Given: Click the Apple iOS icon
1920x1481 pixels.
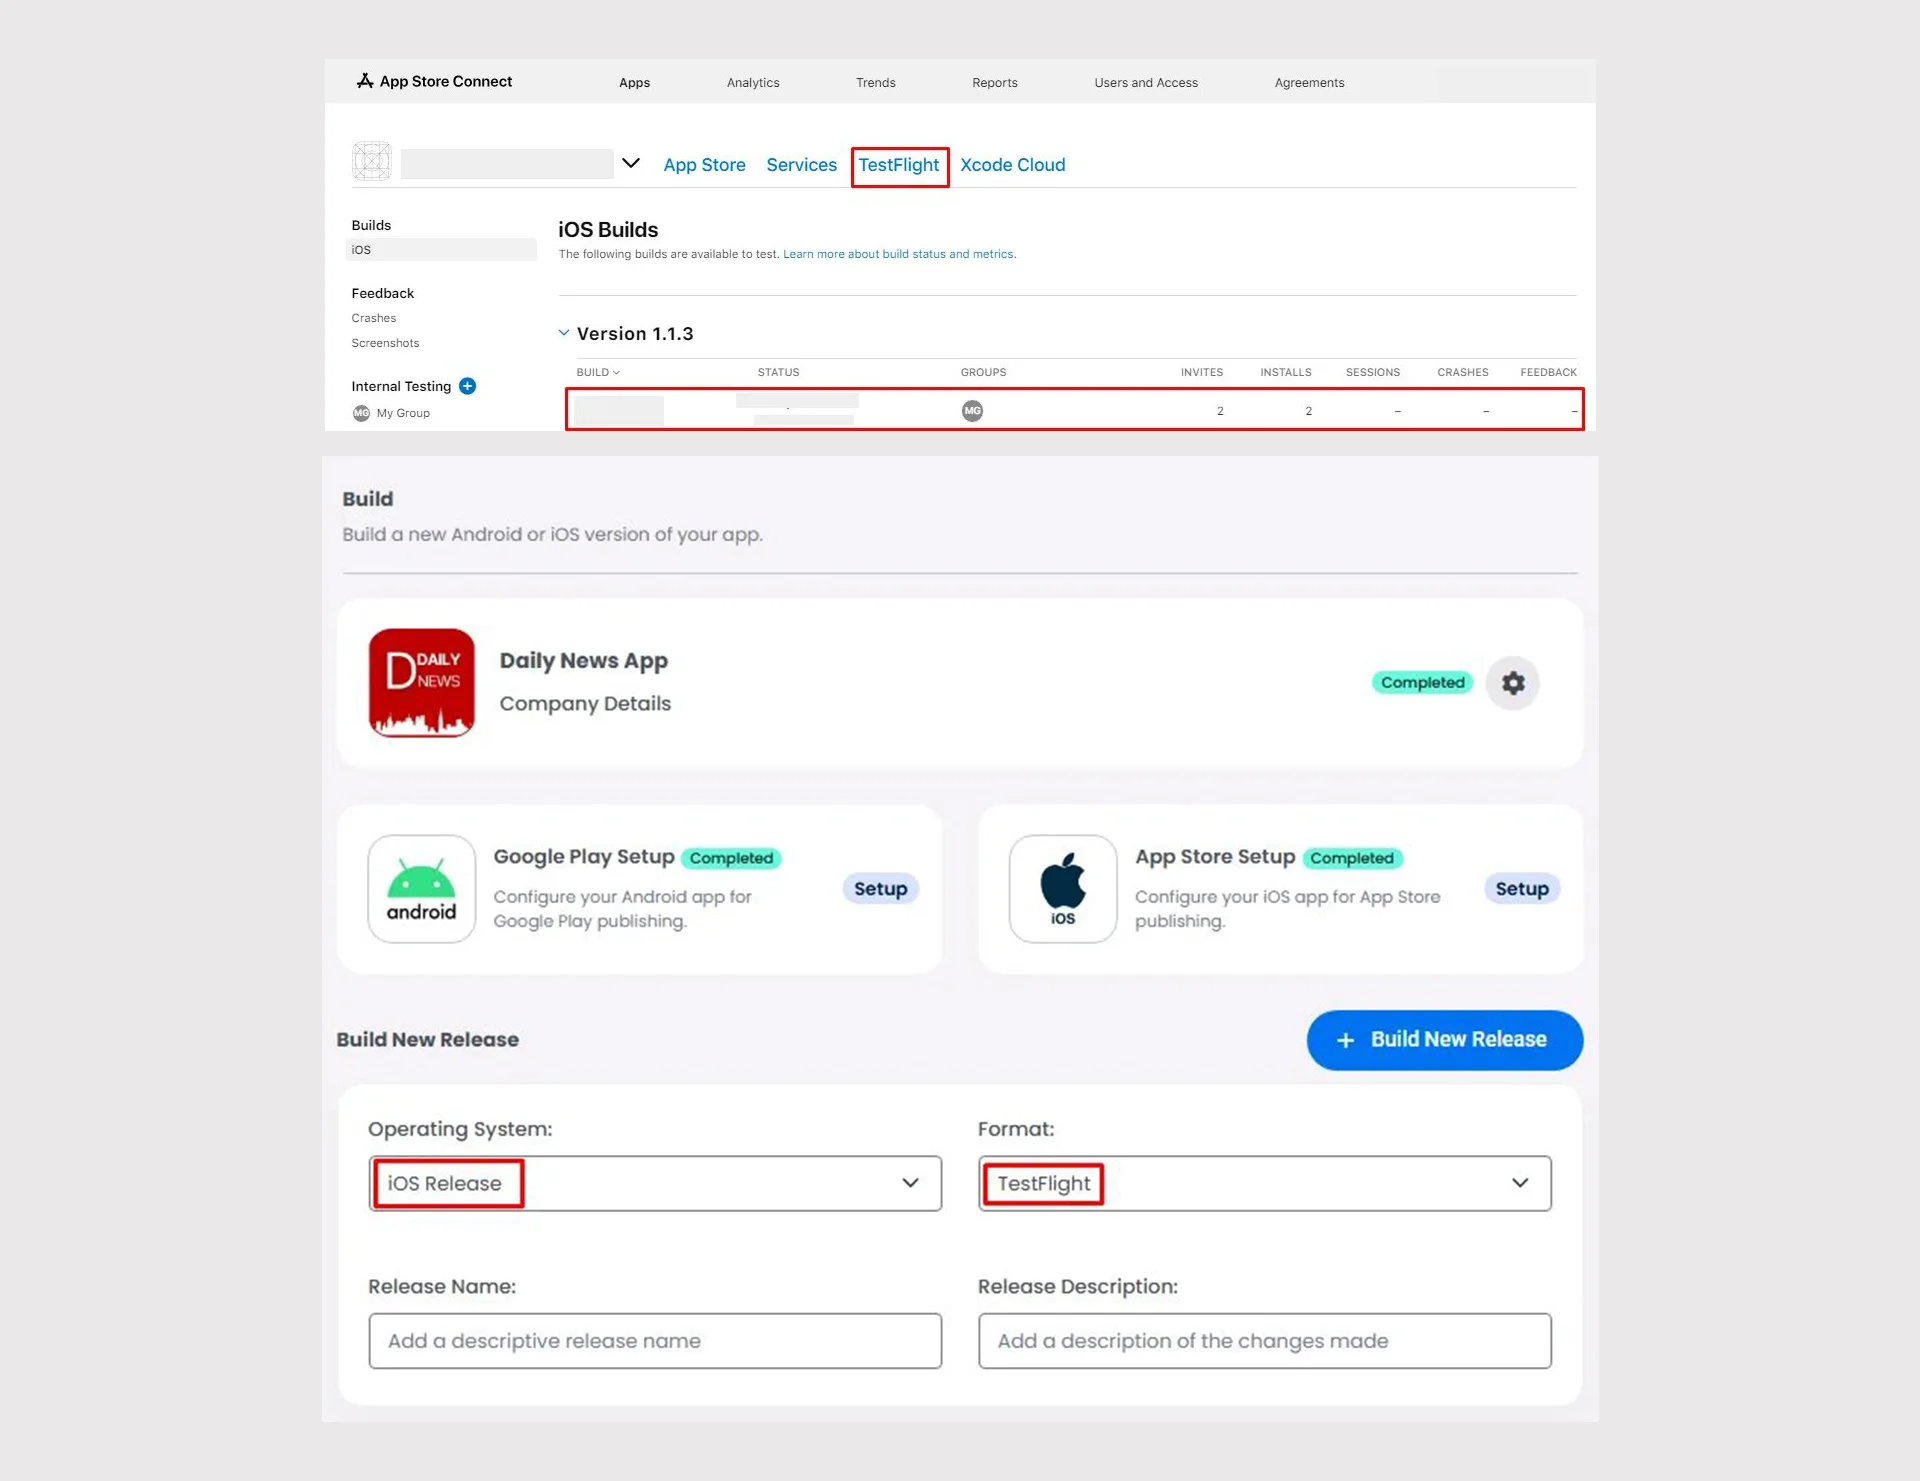Looking at the screenshot, I should click(x=1063, y=889).
